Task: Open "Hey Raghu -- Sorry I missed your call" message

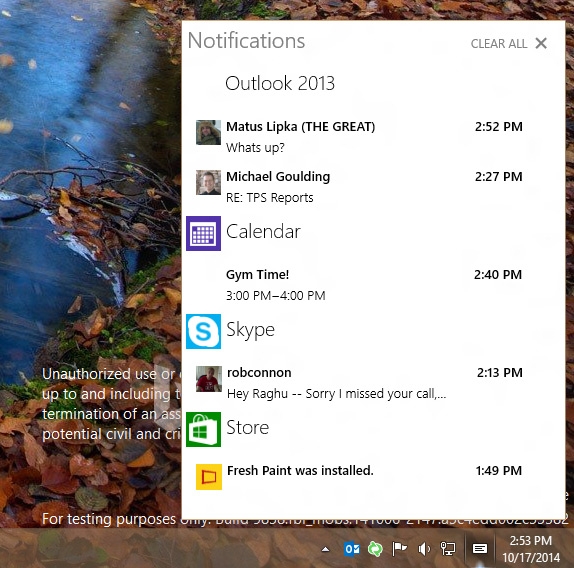Action: point(336,393)
